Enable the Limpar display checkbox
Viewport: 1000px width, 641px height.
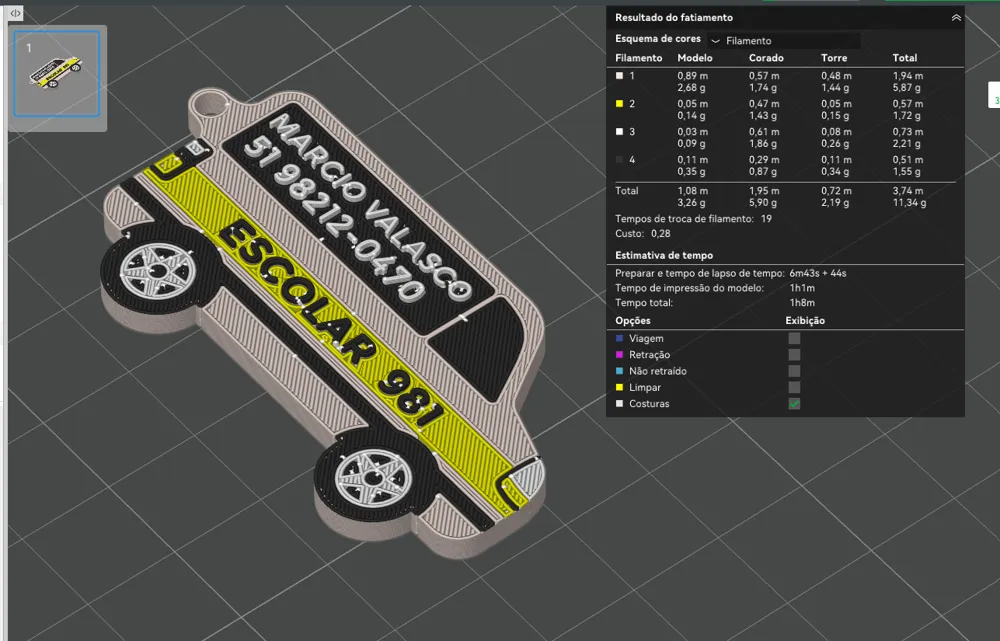pyautogui.click(x=794, y=387)
